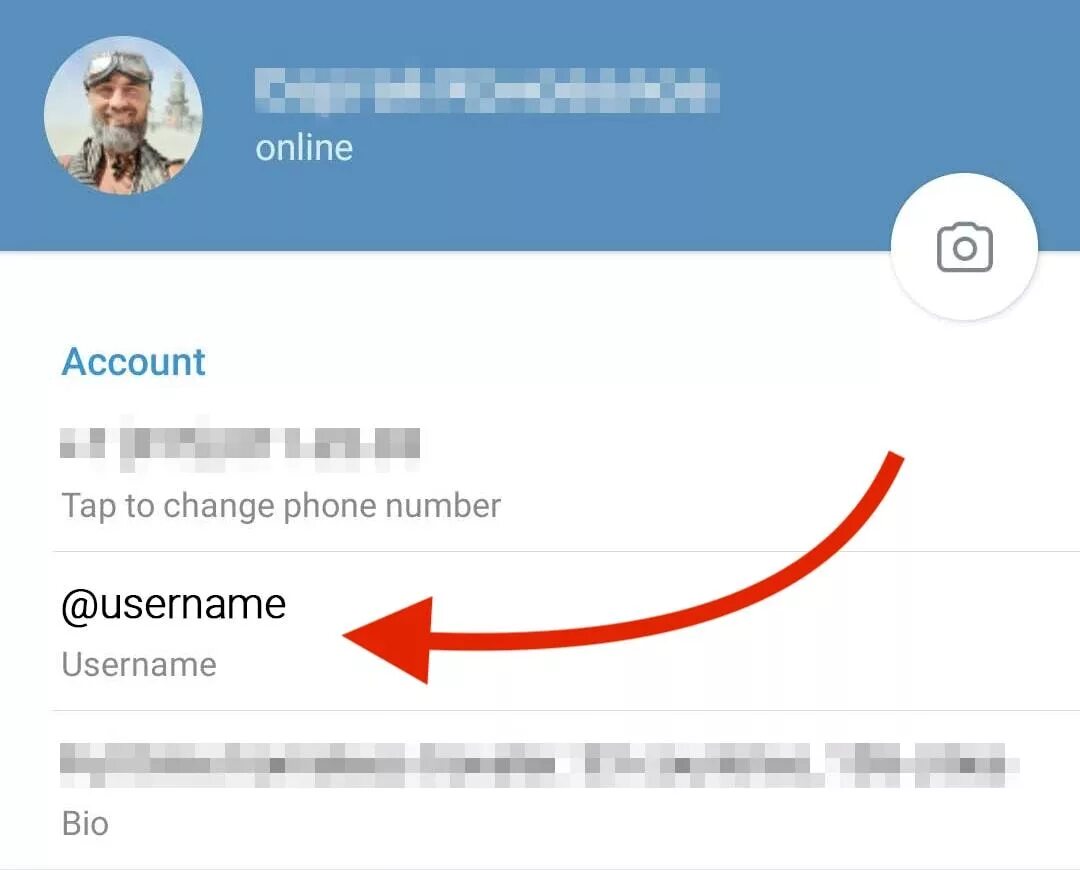
Task: Tap the camera icon to set photo
Action: point(964,247)
